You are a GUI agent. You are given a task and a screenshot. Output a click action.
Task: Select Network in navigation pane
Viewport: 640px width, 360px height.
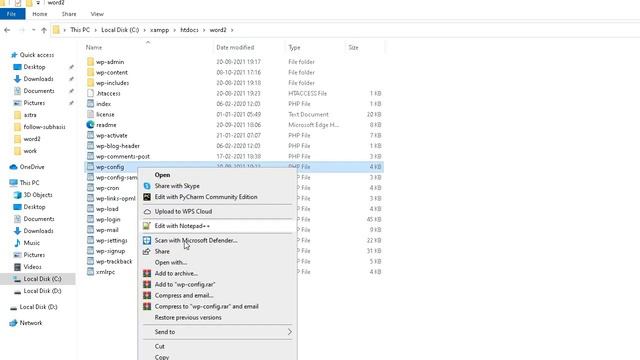click(x=31, y=323)
